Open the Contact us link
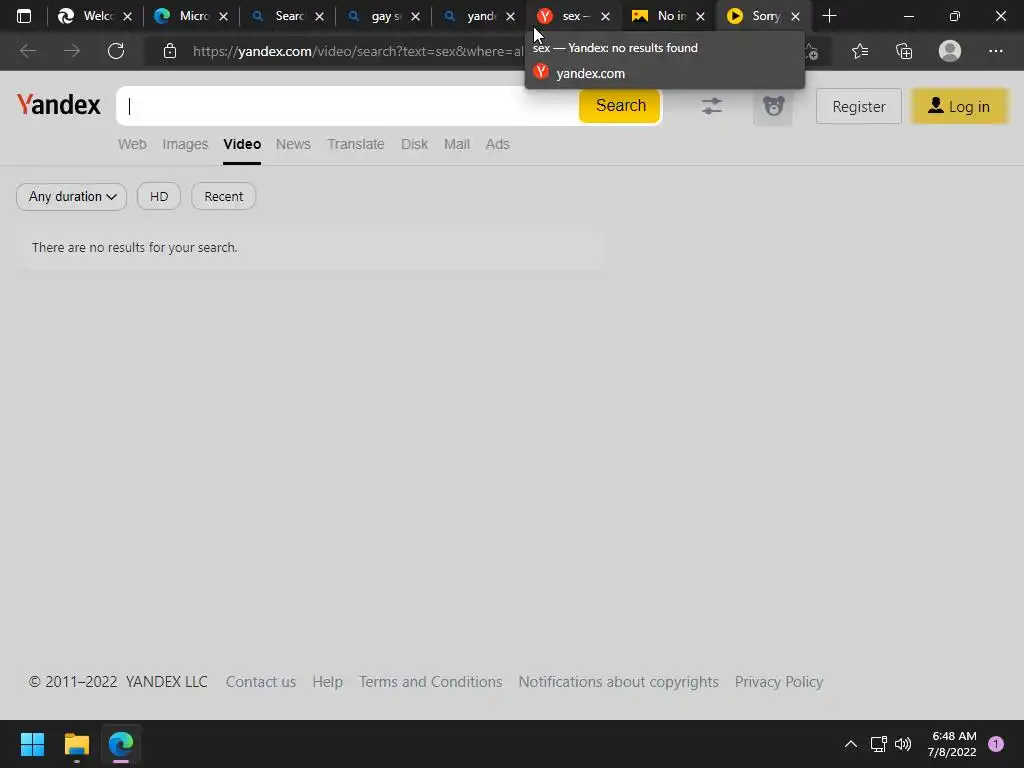Viewport: 1024px width, 768px height. click(261, 682)
